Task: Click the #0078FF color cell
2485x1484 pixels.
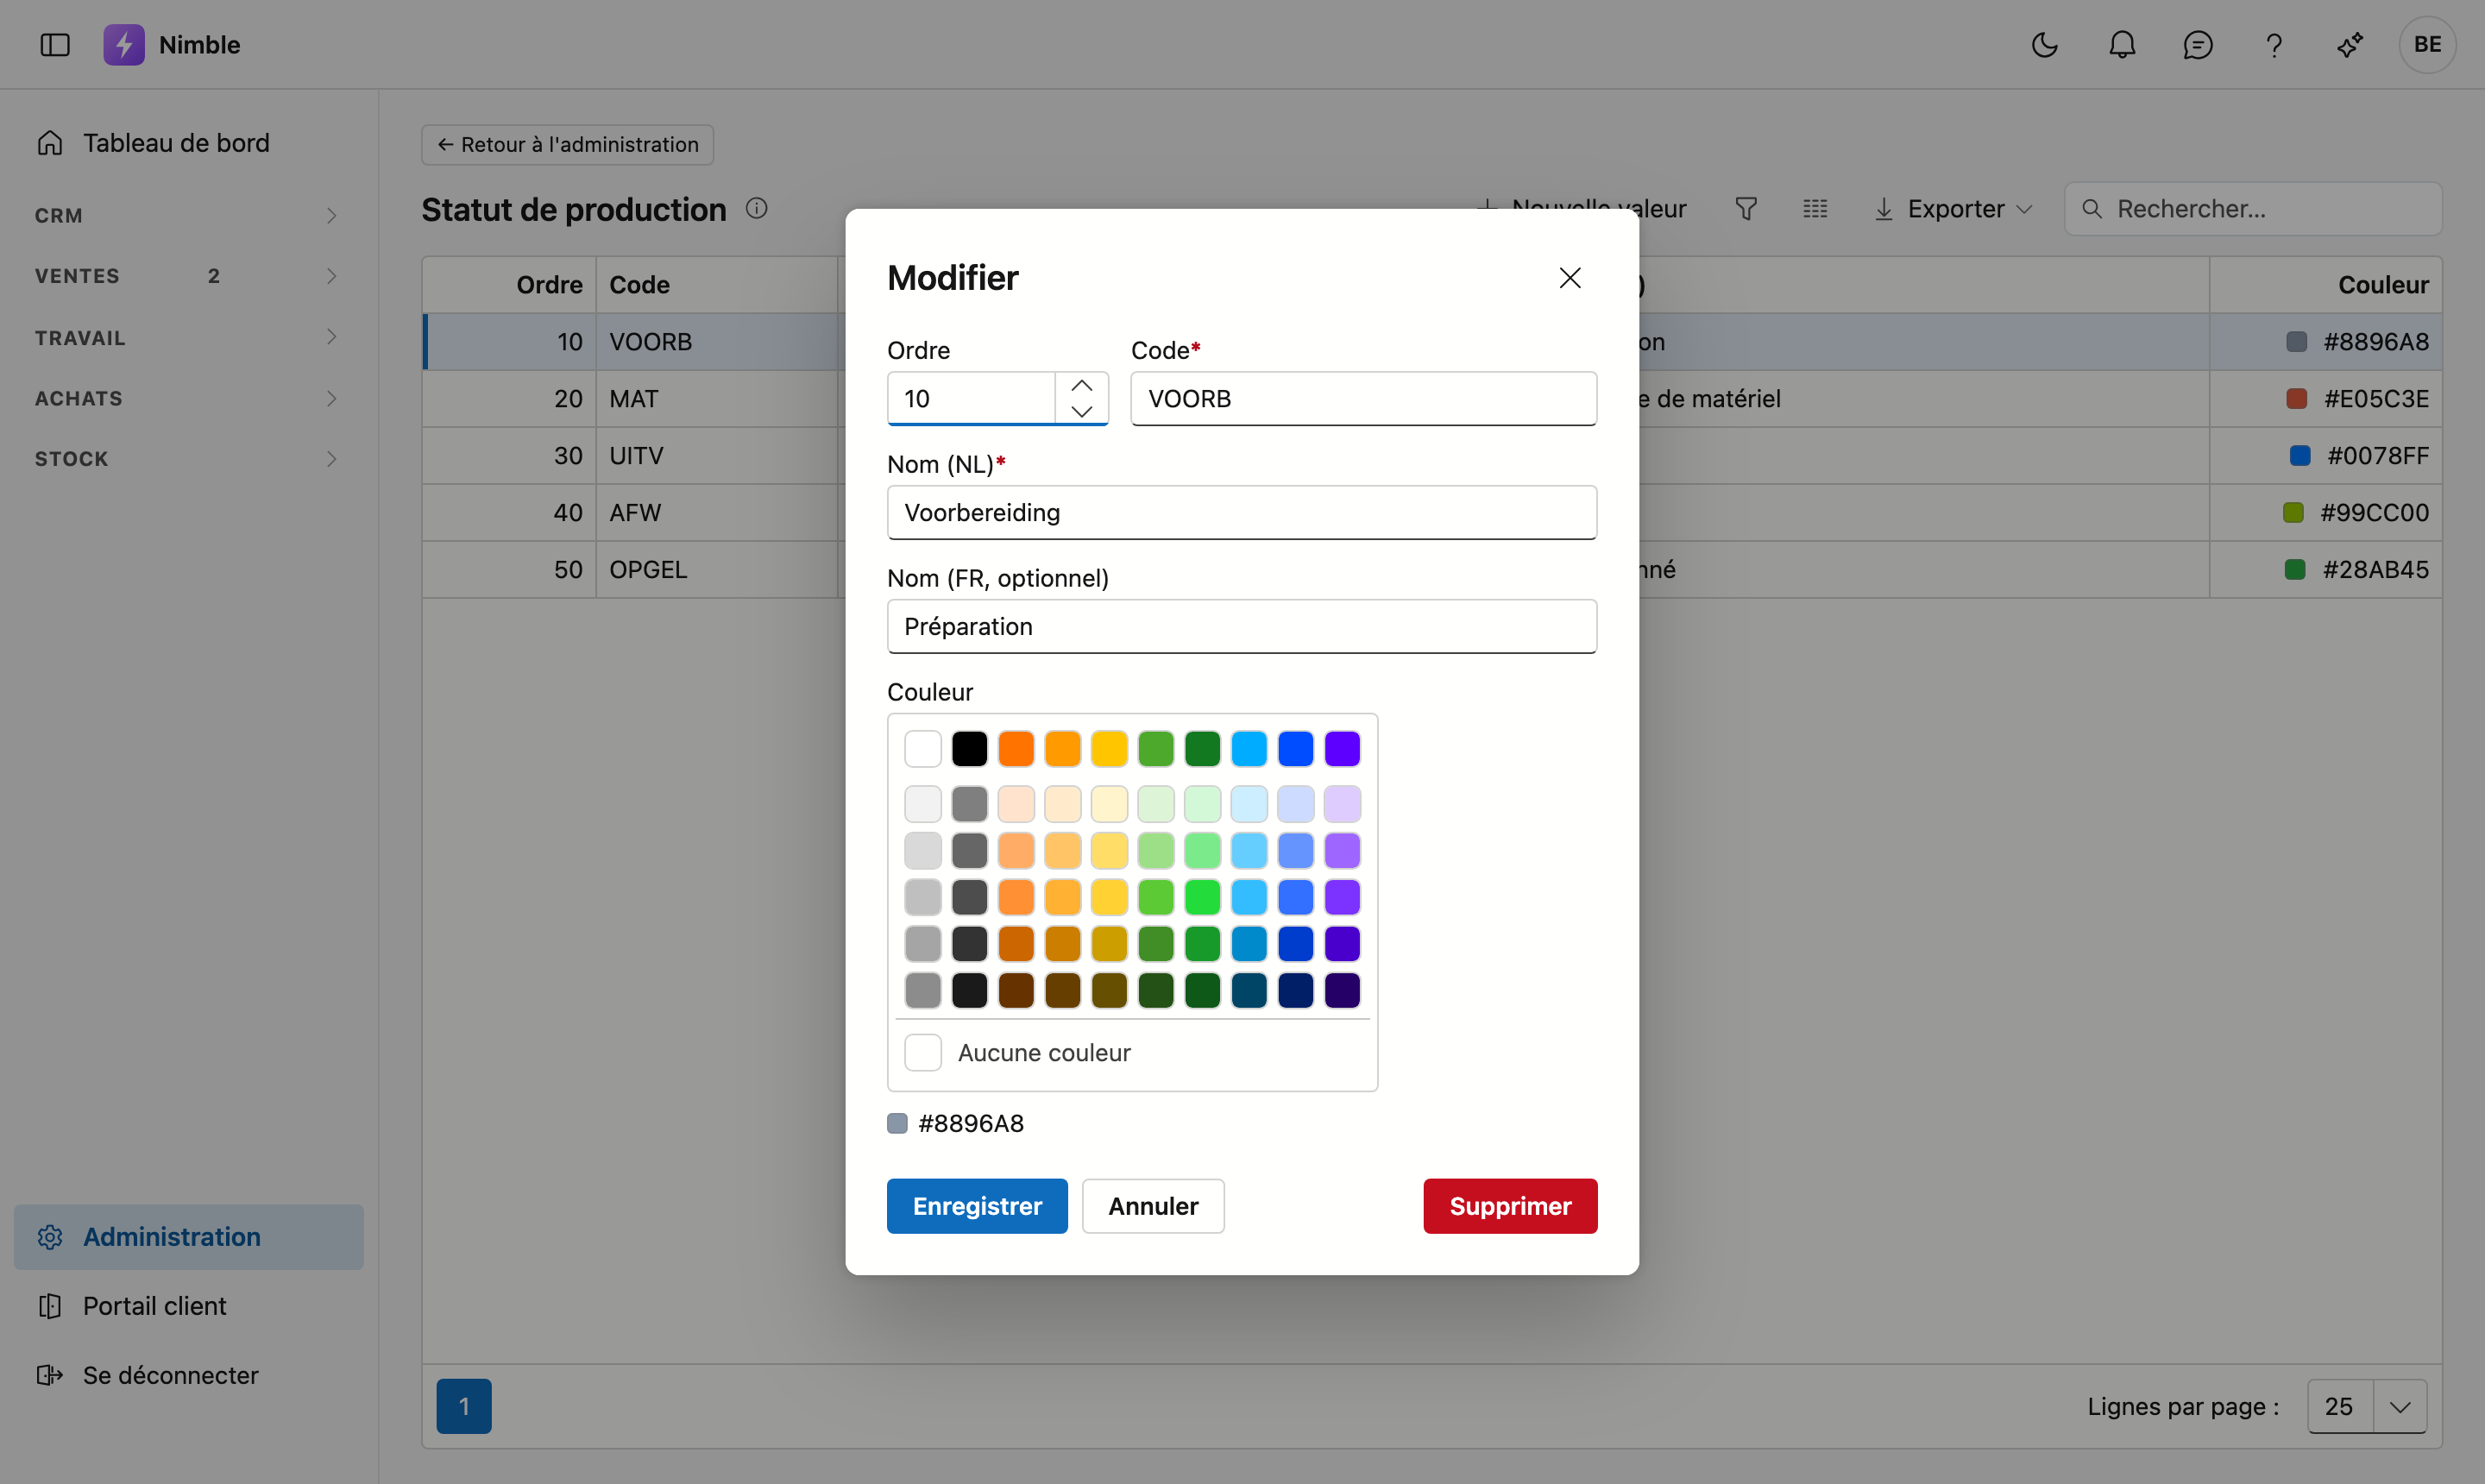Action: [2326, 456]
